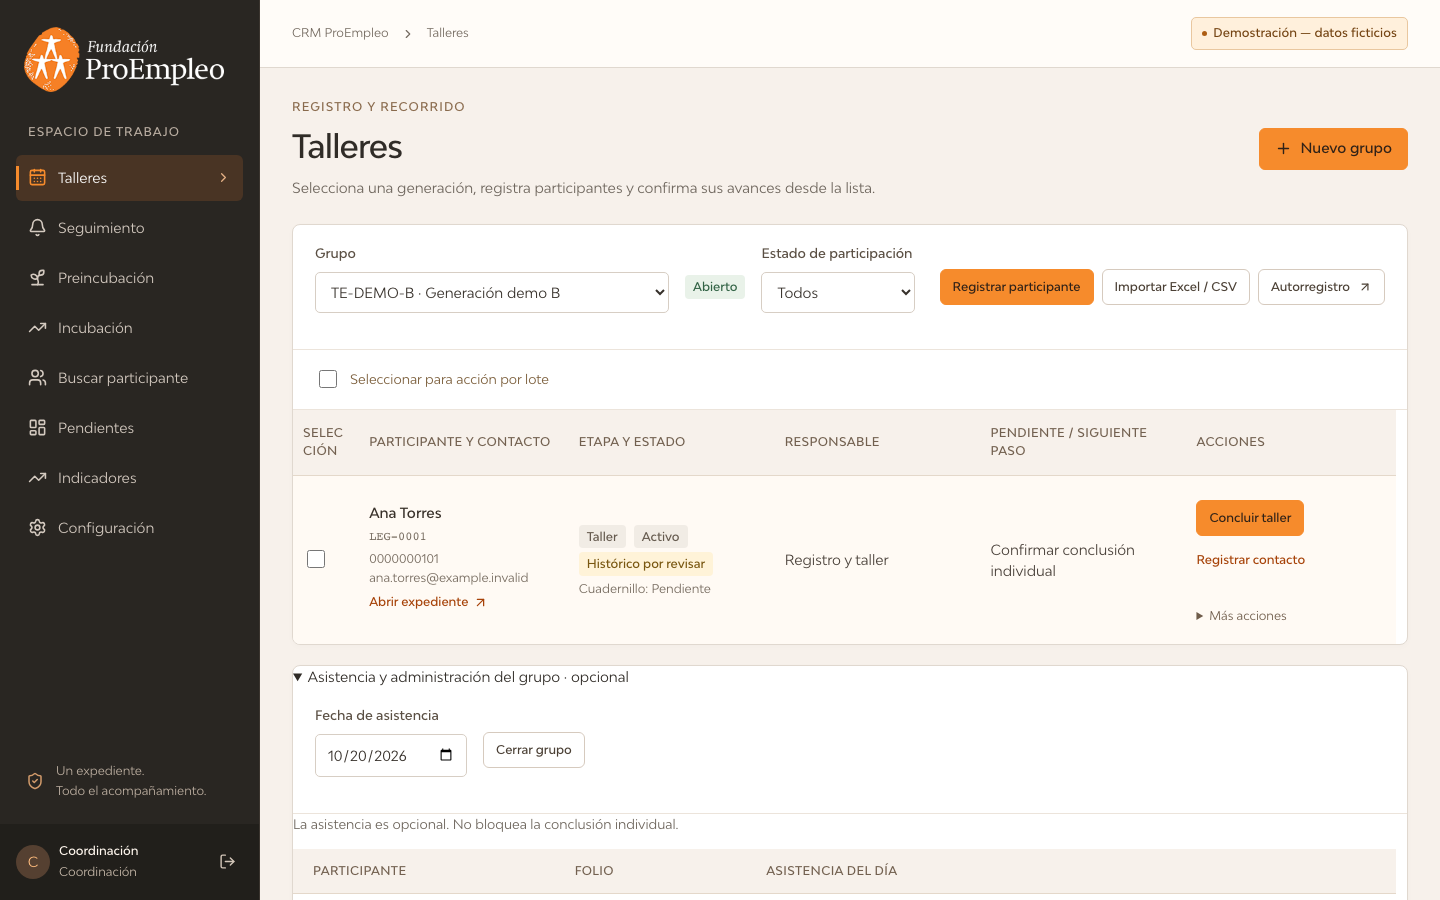Click the 'Cerrar grupo' button
This screenshot has width=1440, height=900.
pyautogui.click(x=534, y=750)
